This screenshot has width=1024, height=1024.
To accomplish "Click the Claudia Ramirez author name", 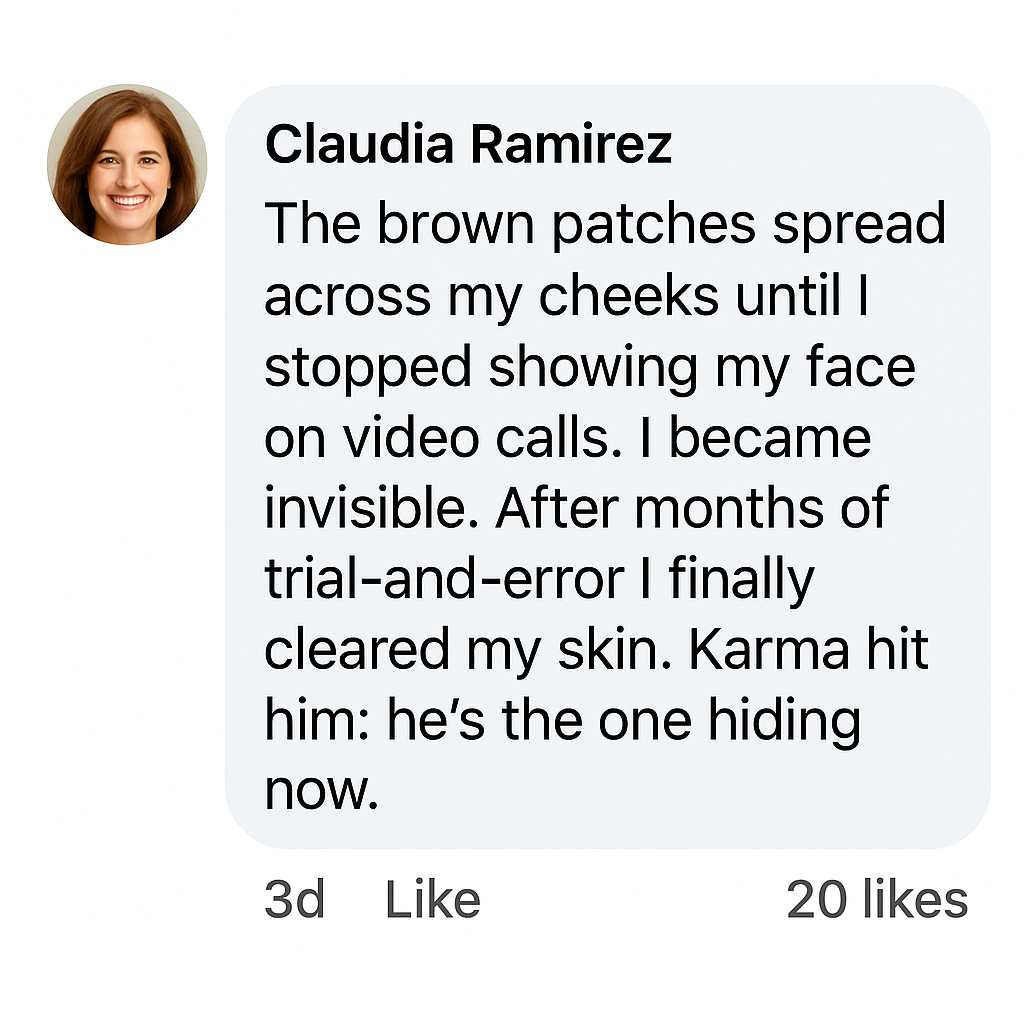I will tap(468, 145).
